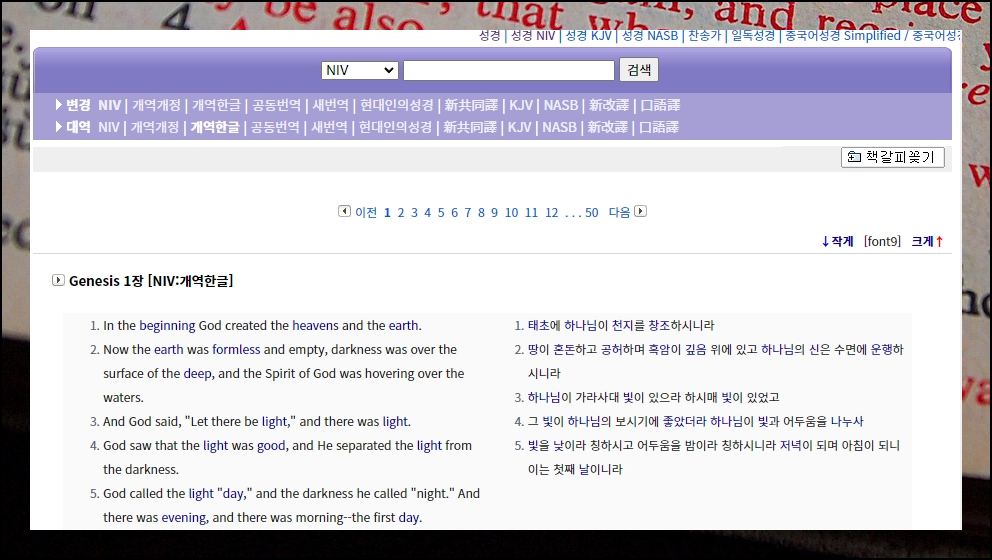The image size is (992, 560).
Task: Open the NIV version dropdown
Action: [359, 70]
